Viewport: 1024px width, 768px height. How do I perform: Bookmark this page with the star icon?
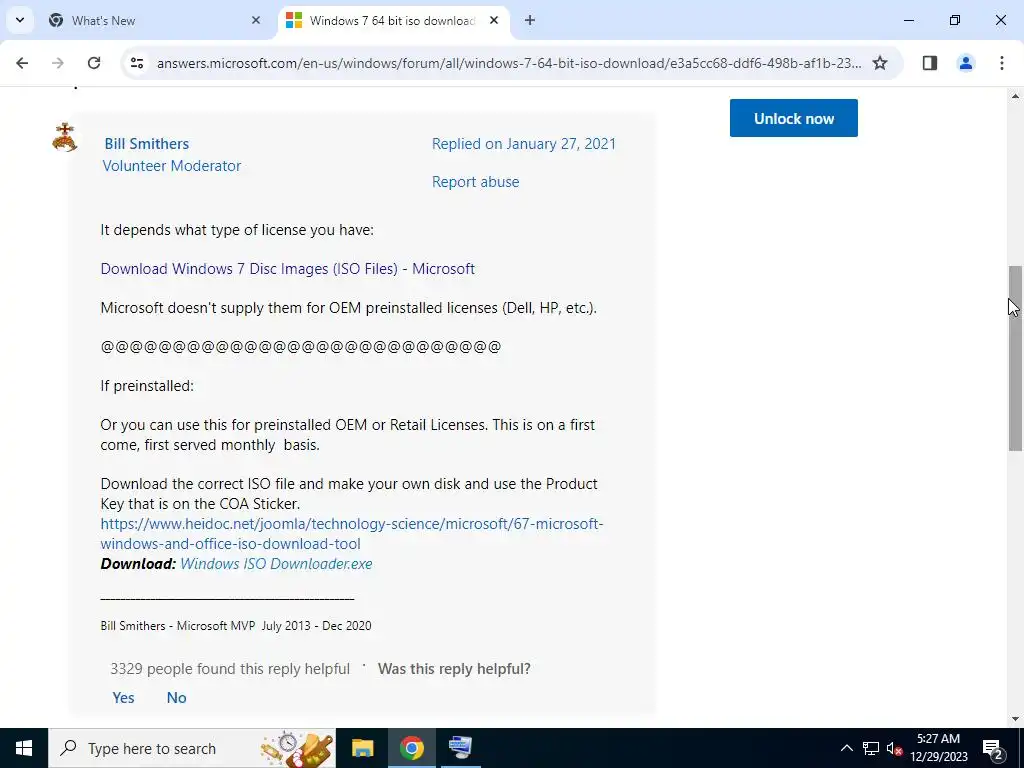point(880,63)
